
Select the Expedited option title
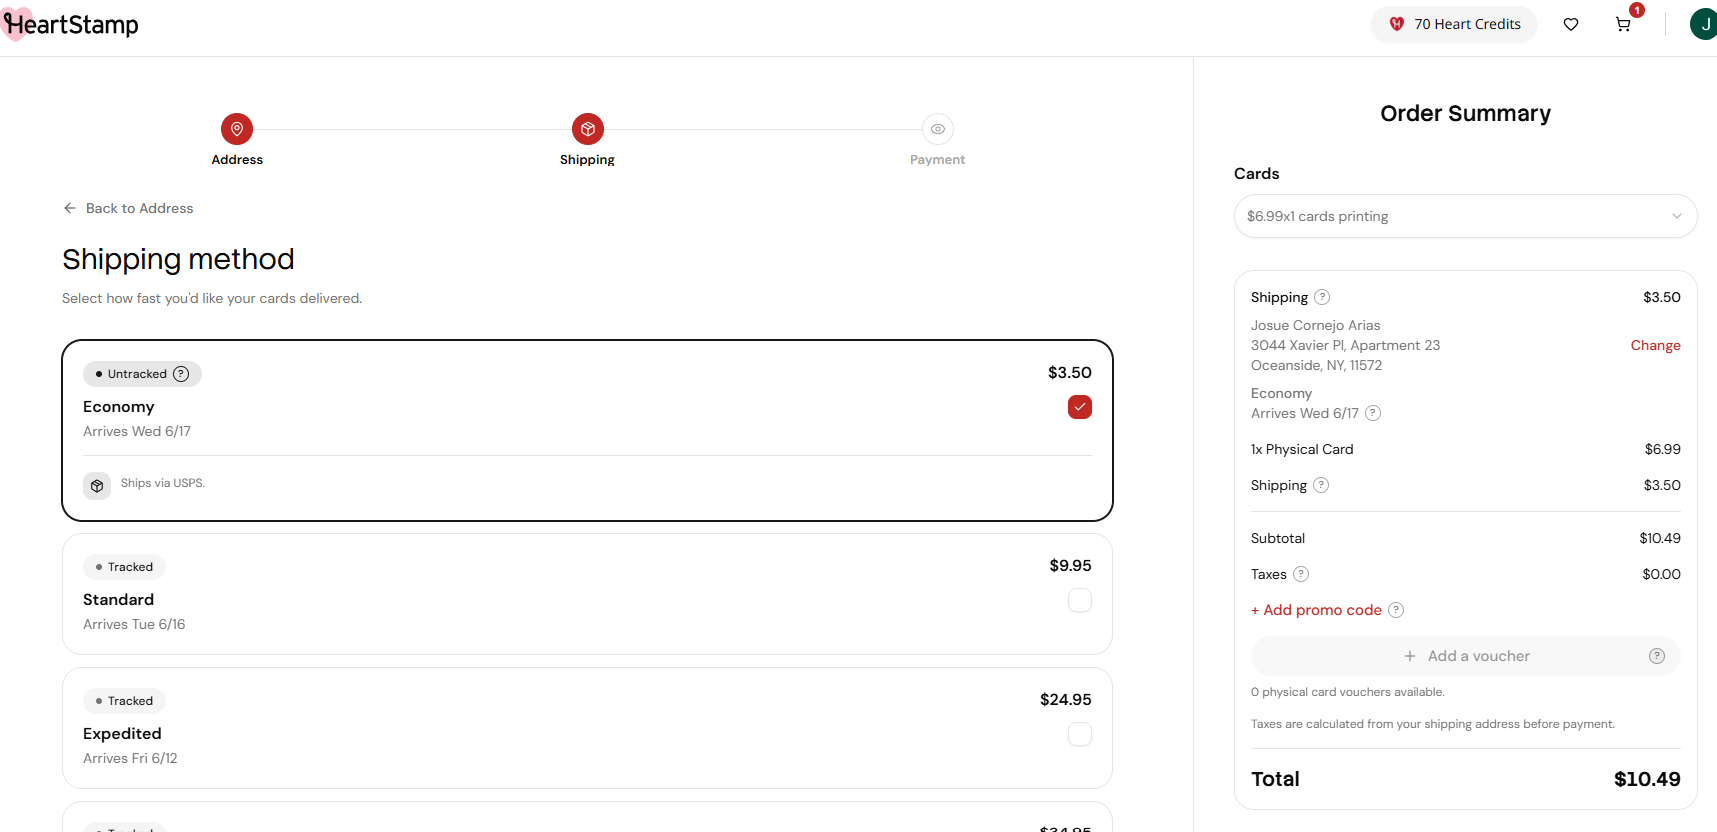pyautogui.click(x=122, y=734)
